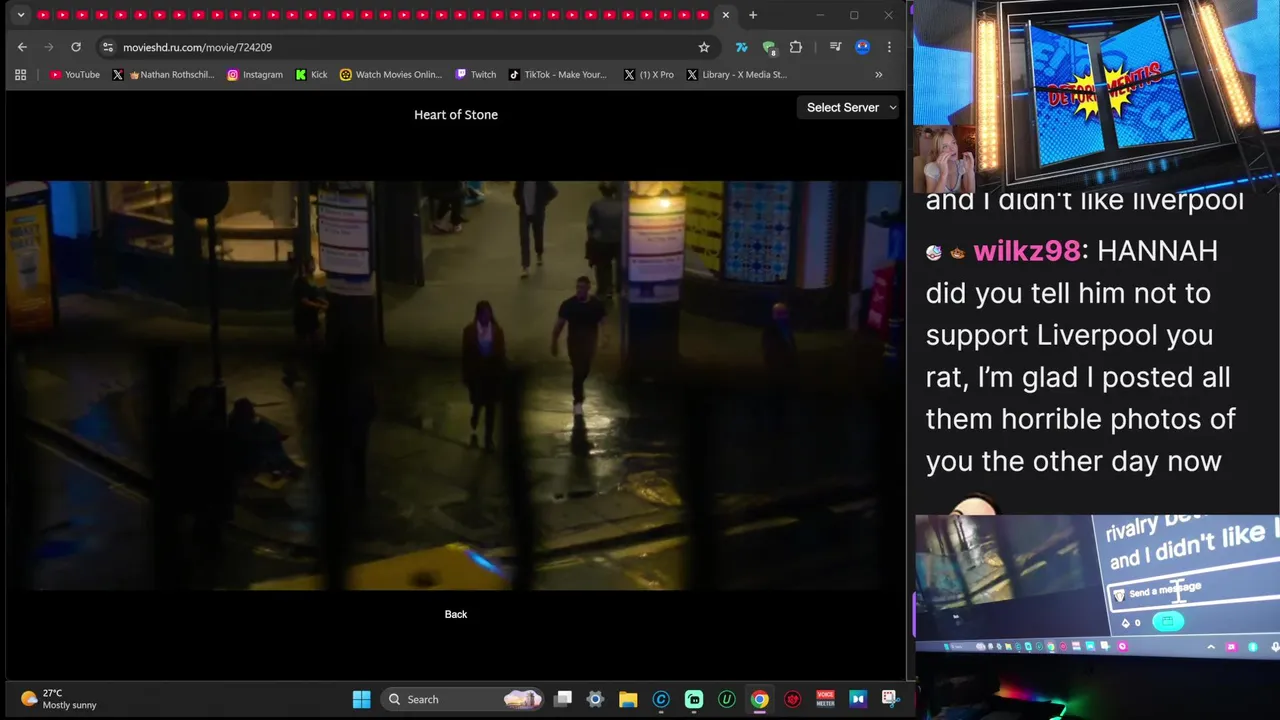Bookmark this page with star icon
1280x720 pixels.
pyautogui.click(x=704, y=47)
